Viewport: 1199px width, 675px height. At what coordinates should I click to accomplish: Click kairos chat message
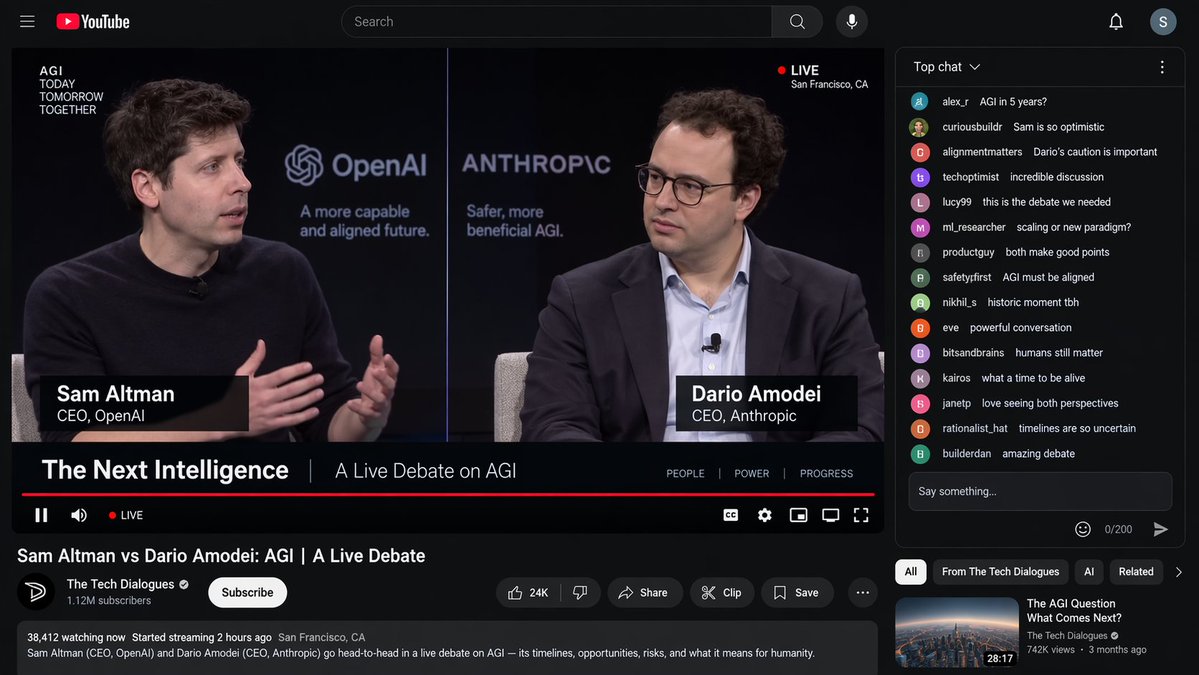point(1033,378)
